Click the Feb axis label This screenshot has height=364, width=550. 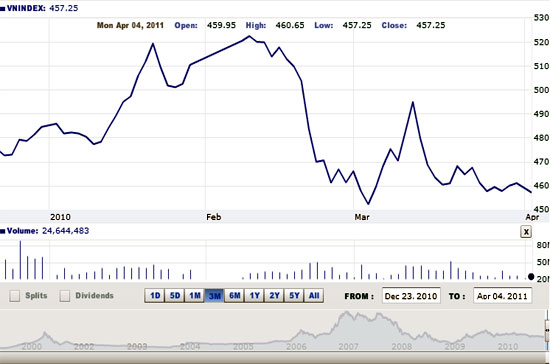pos(214,217)
